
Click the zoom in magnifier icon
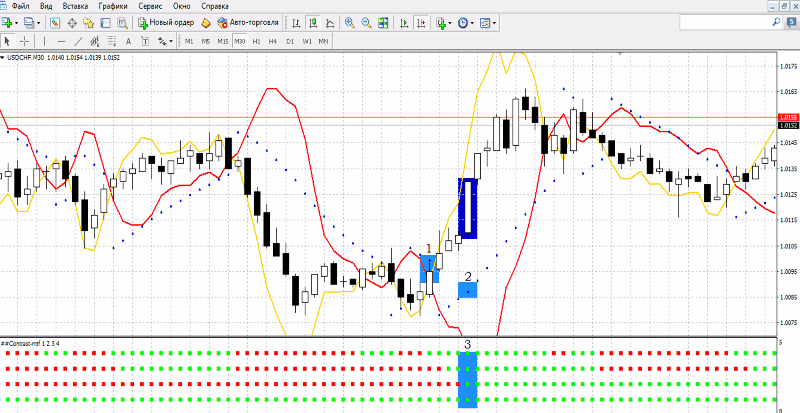[x=349, y=22]
